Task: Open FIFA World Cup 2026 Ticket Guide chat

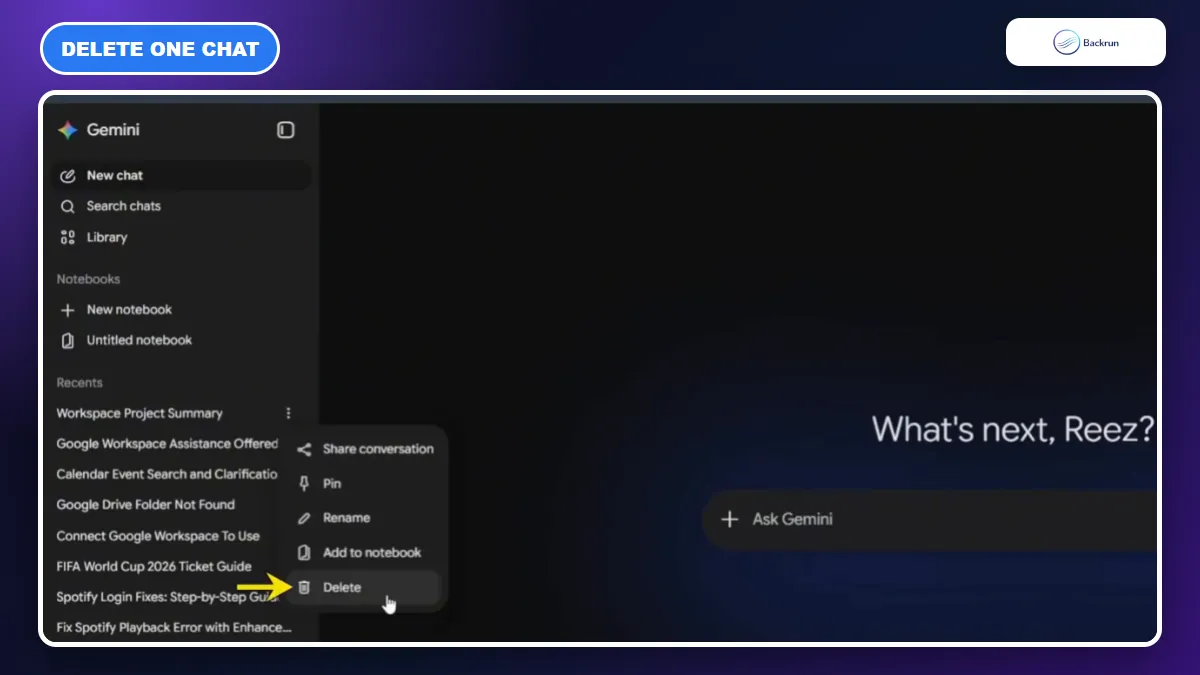Action: 154,566
